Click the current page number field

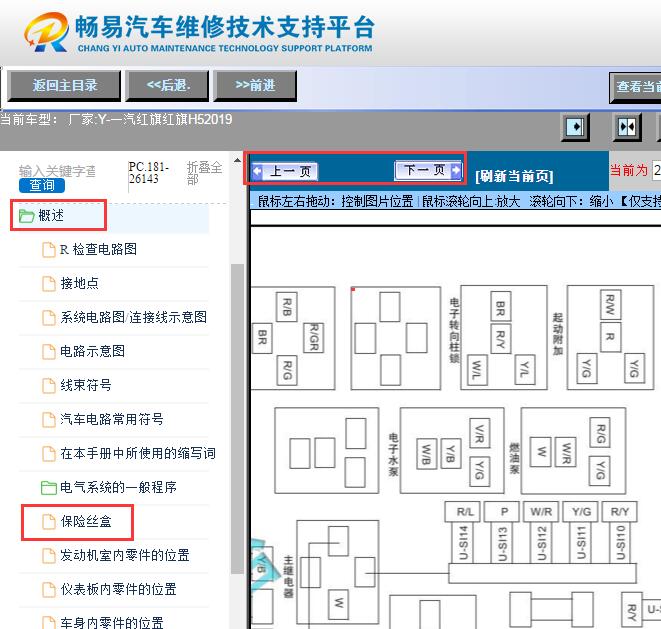point(656,170)
